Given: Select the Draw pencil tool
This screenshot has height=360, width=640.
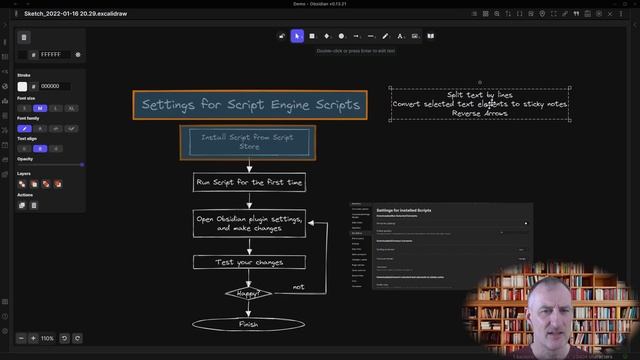Looking at the screenshot, I should (385, 36).
